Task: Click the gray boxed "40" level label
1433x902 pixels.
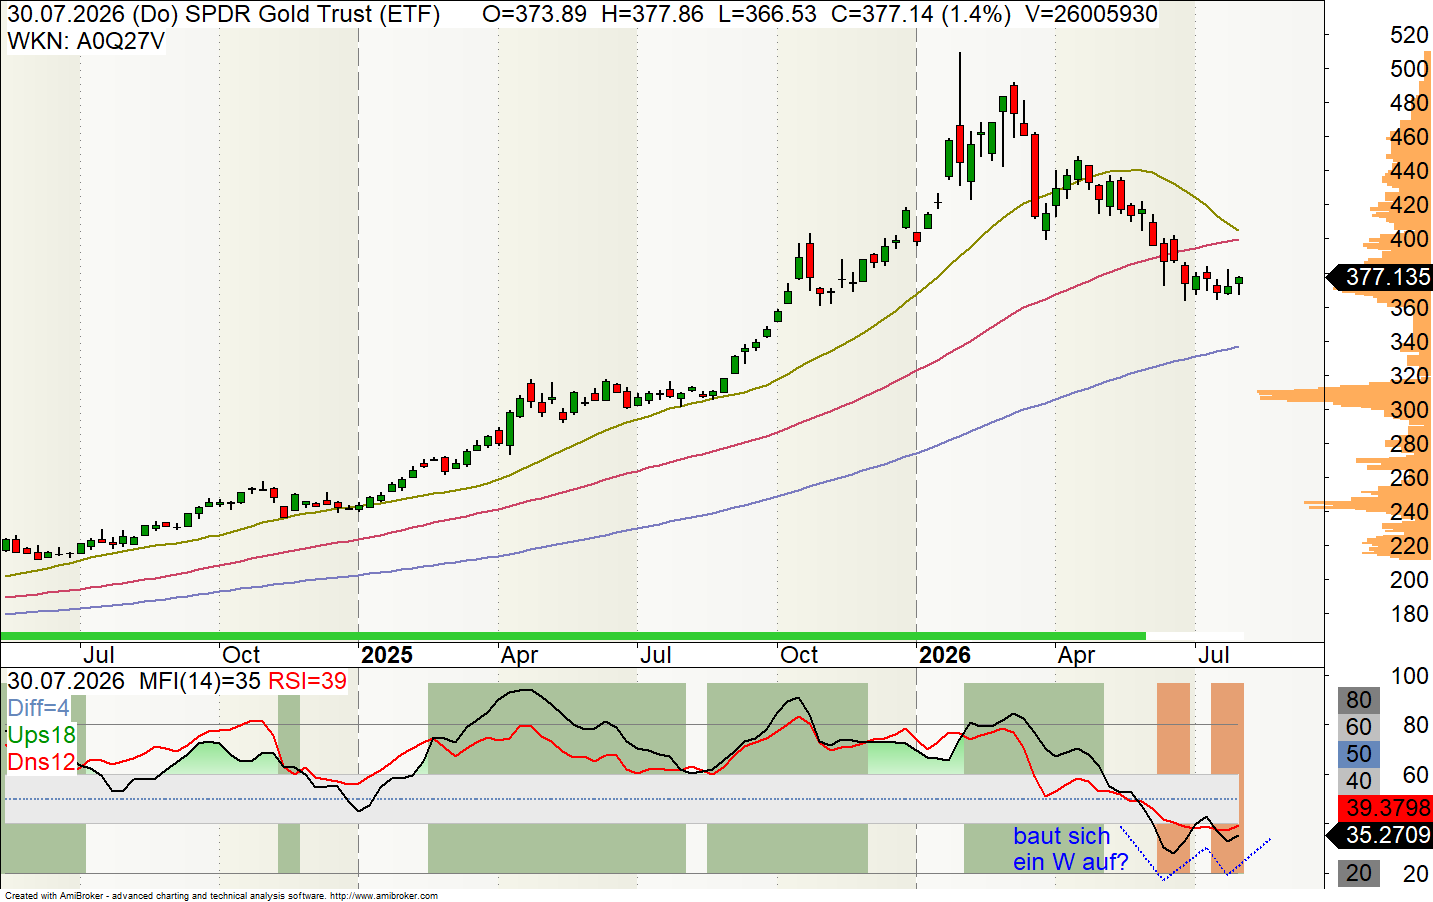Action: click(1358, 781)
